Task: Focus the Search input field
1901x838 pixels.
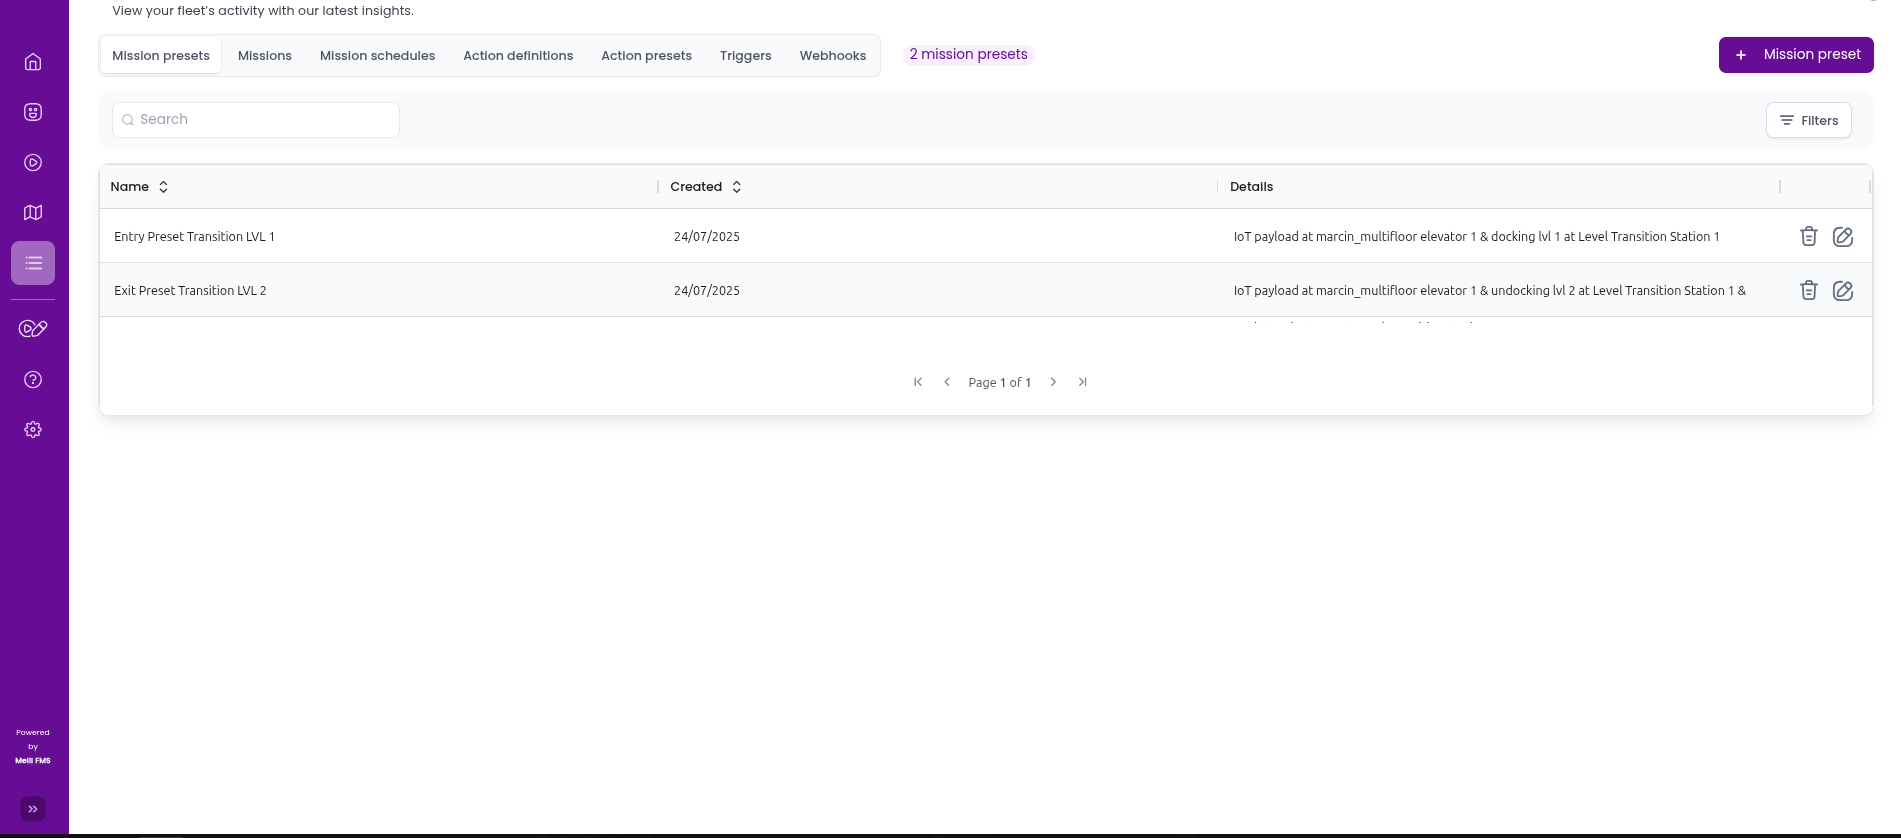Action: click(256, 120)
